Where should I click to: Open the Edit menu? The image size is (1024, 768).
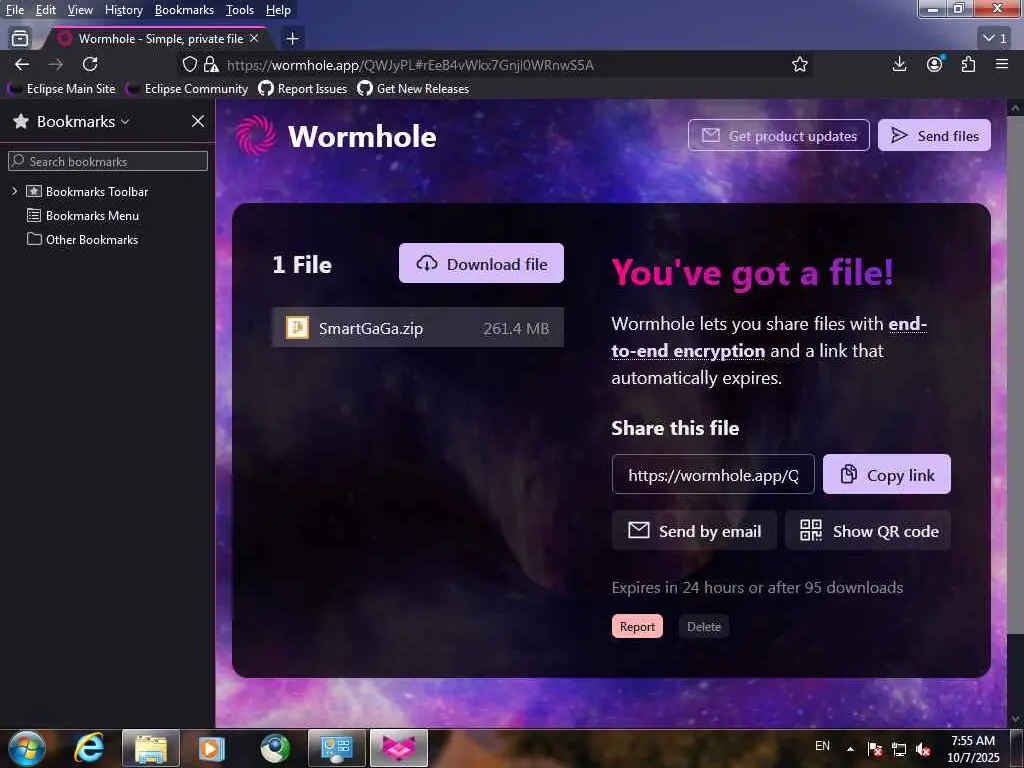coord(45,10)
